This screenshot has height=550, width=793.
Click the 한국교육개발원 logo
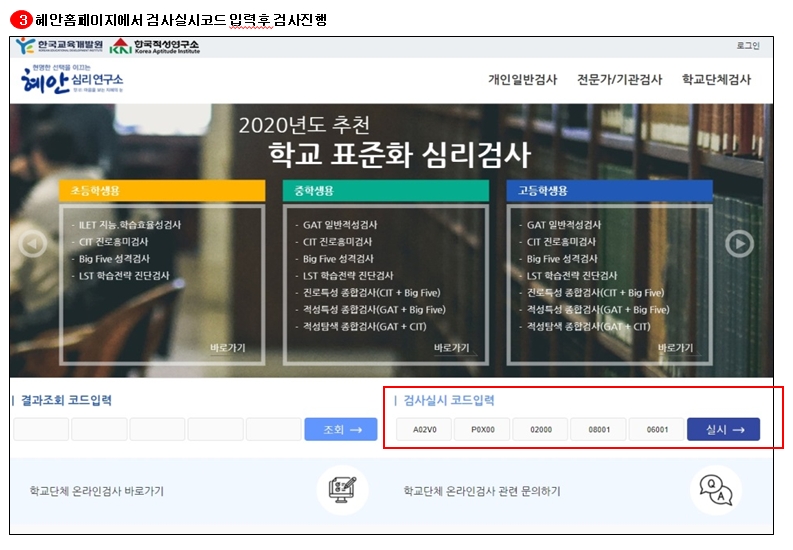pyautogui.click(x=59, y=46)
